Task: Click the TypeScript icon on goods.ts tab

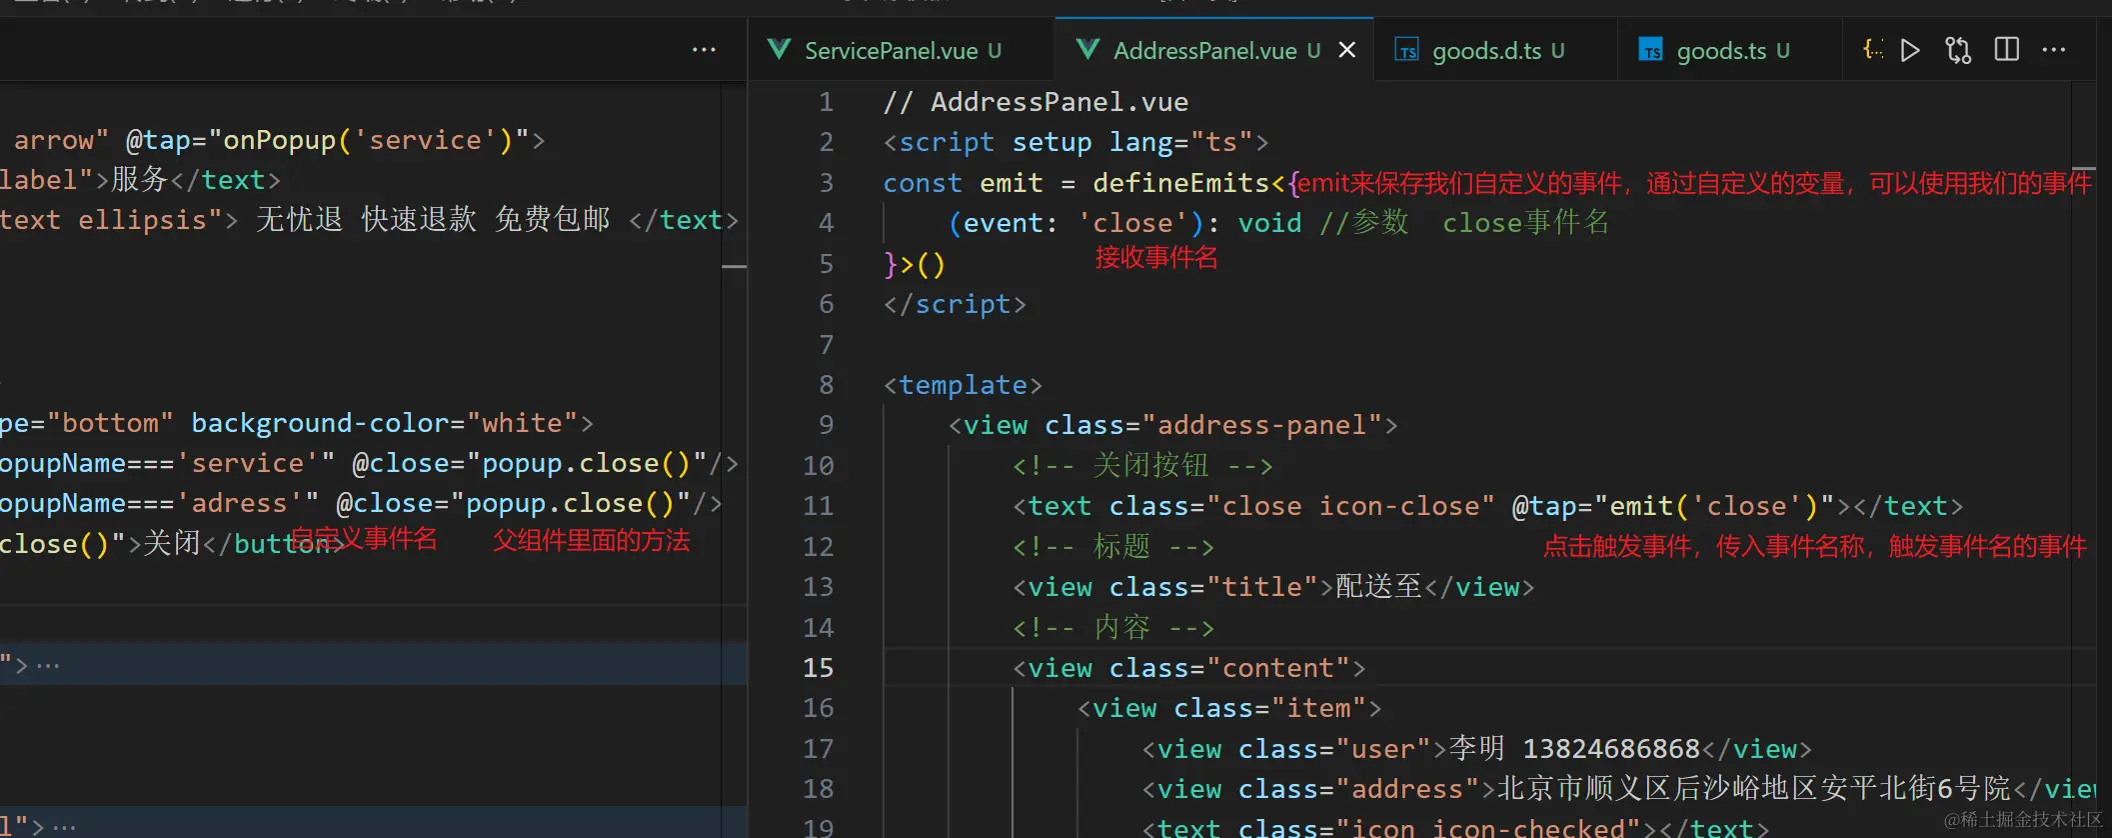Action: point(1651,50)
